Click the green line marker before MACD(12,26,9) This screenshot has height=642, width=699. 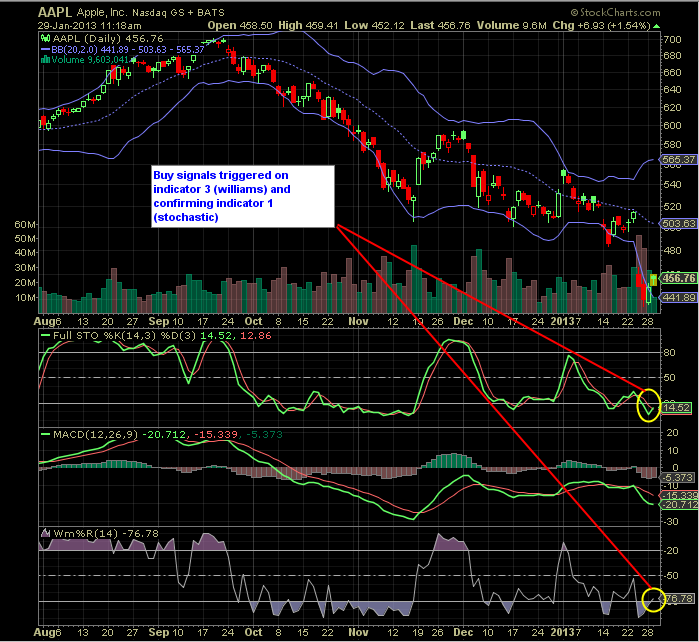[45, 434]
